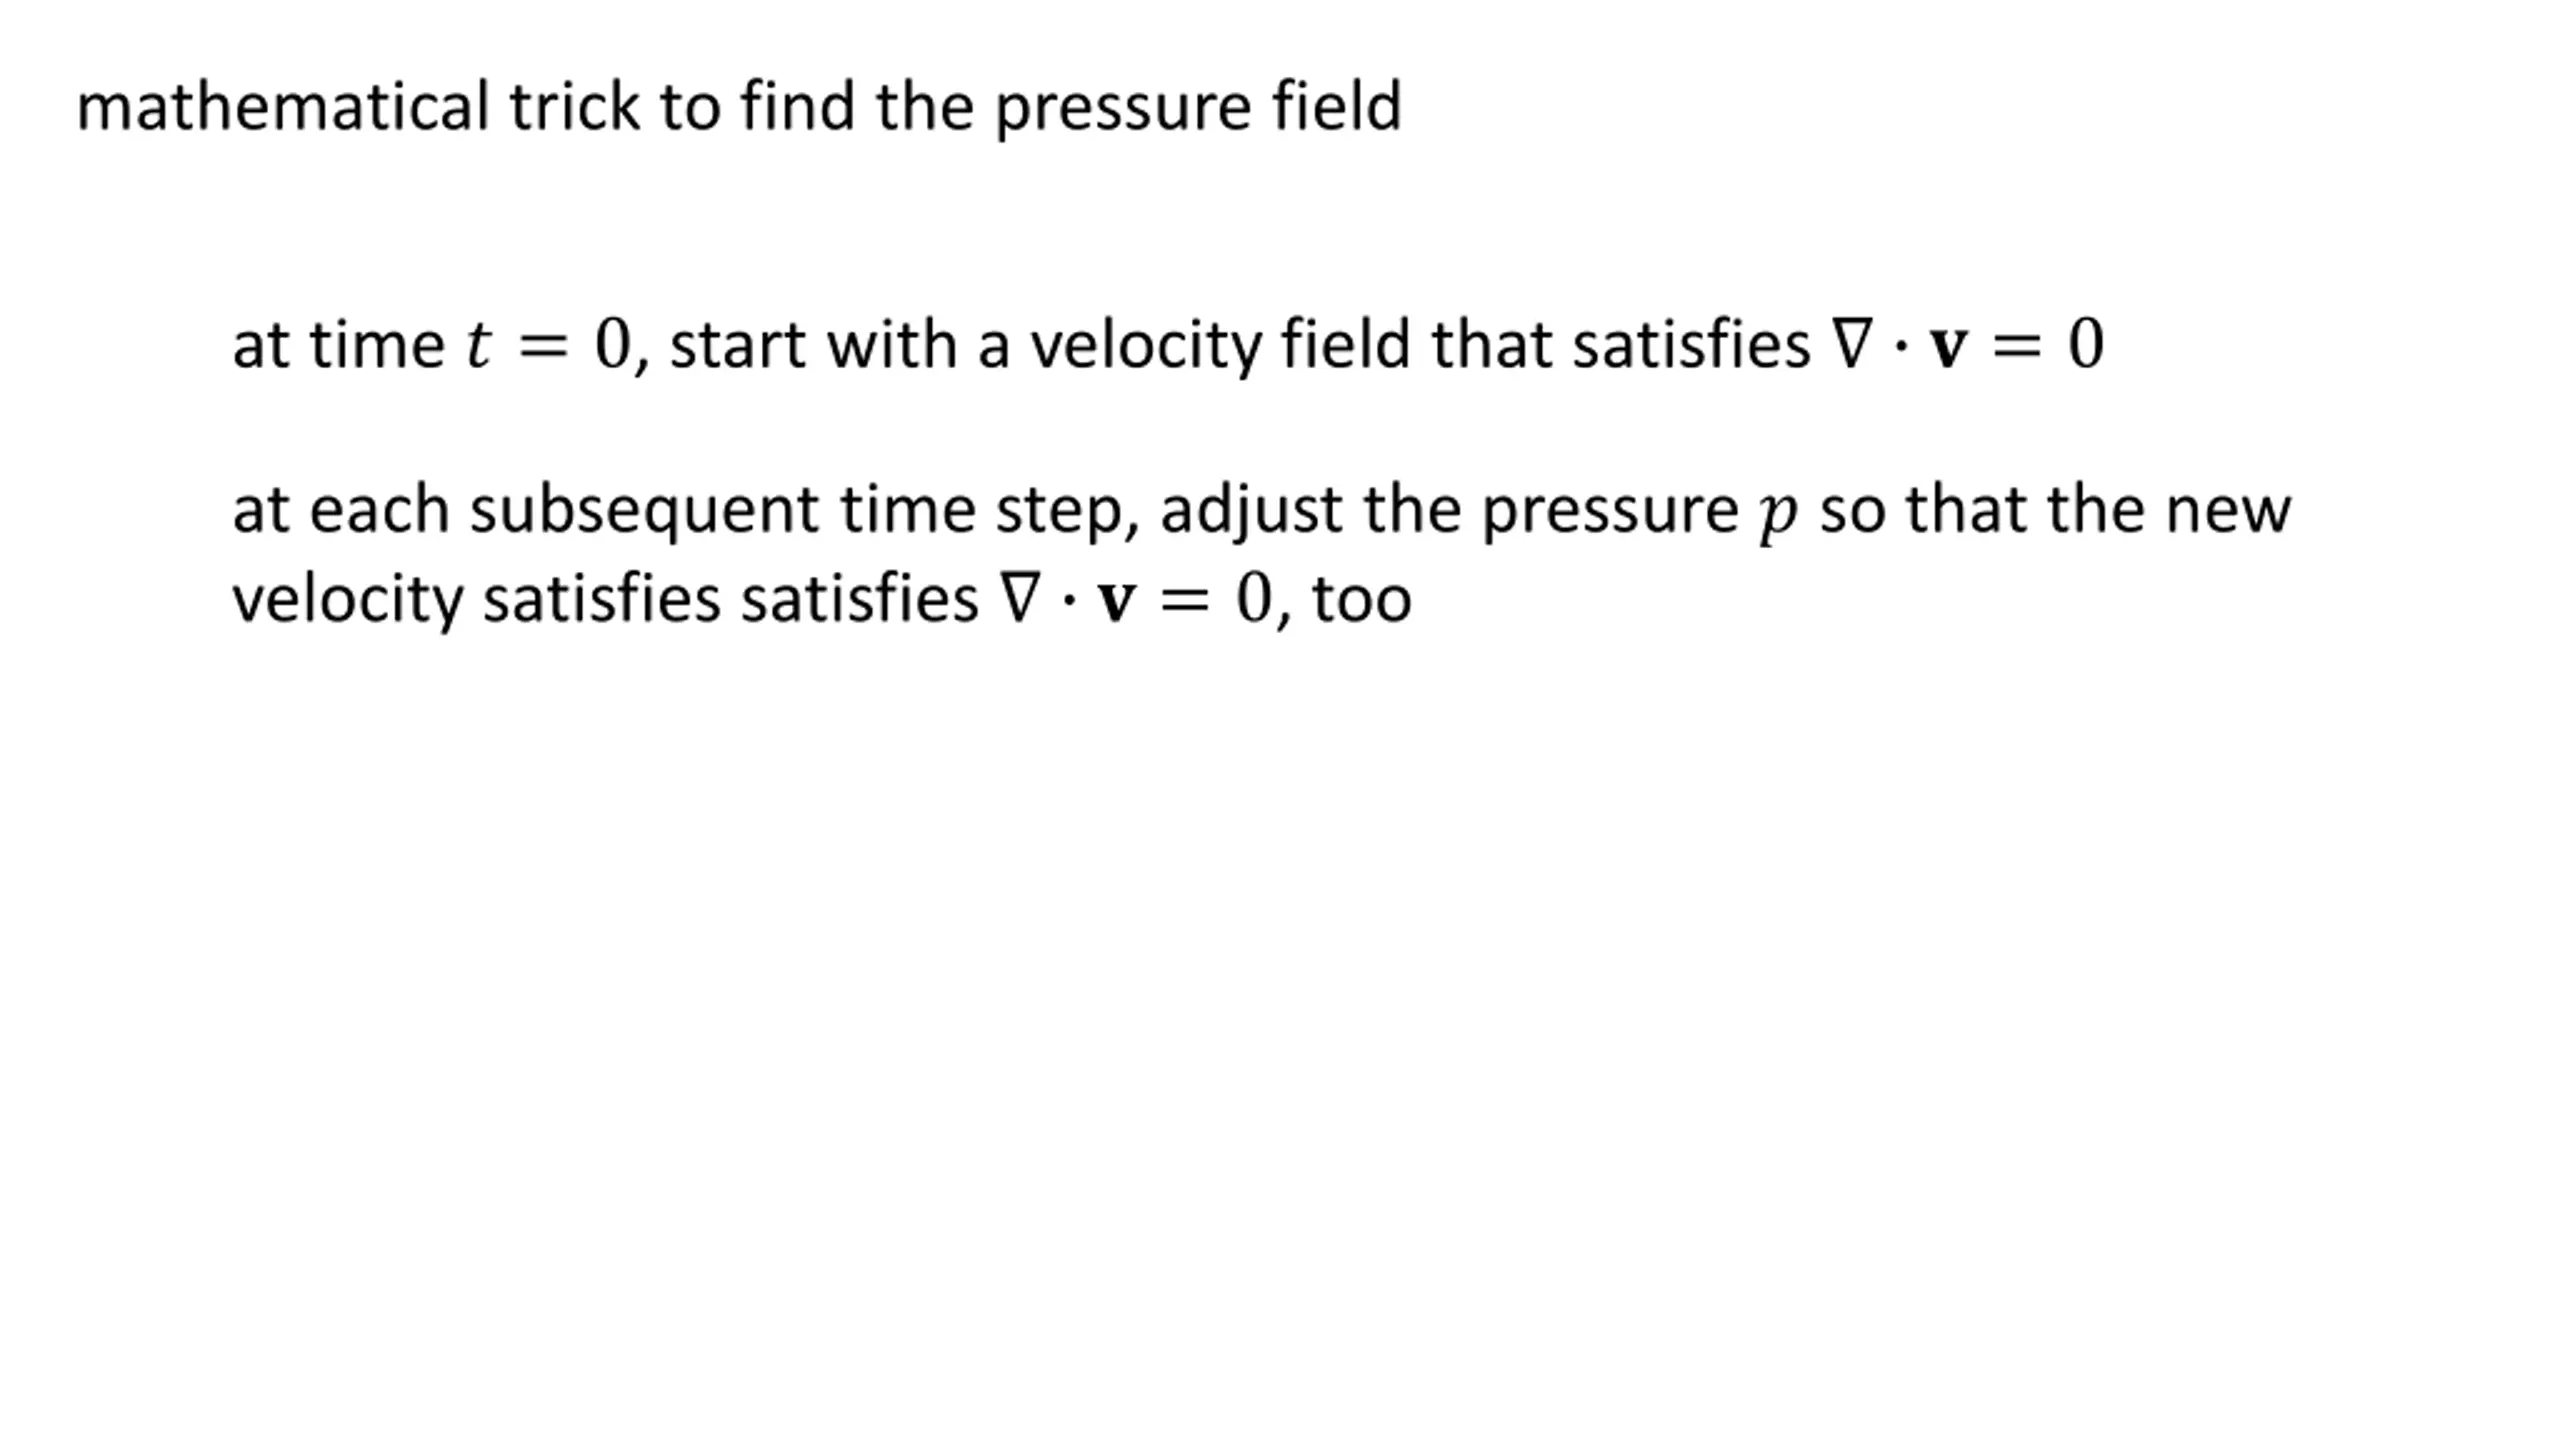This screenshot has height=1440, width=2560.
Task: Click the words "at each" starting second paragraph
Action: click(341, 511)
